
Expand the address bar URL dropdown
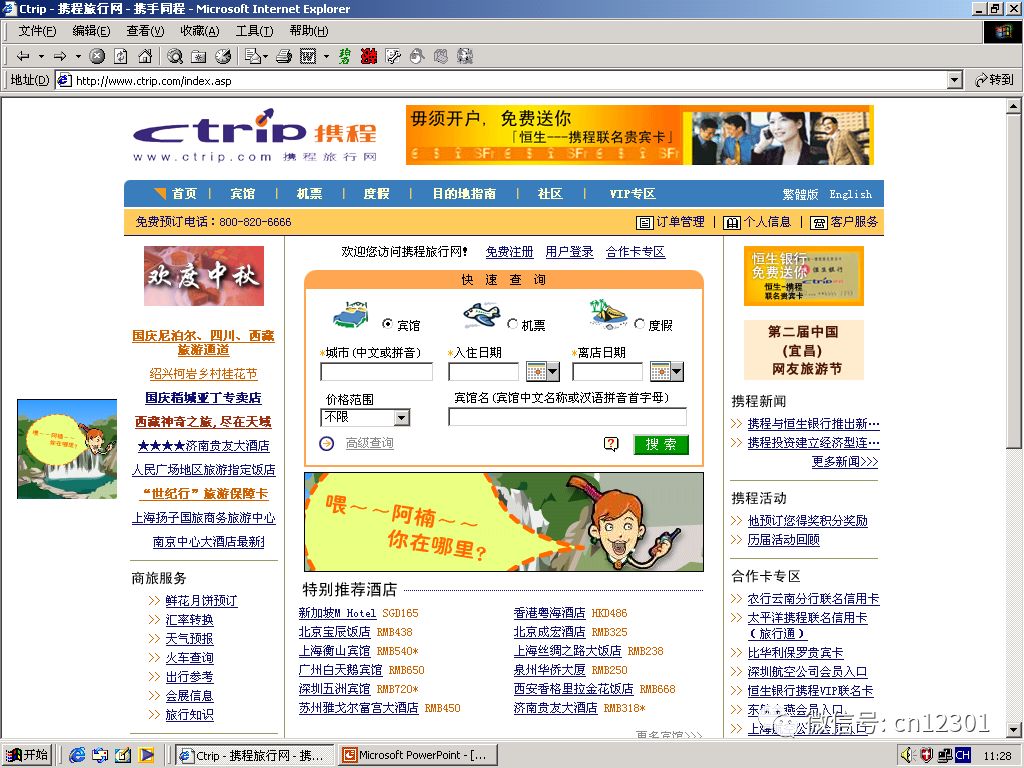pyautogui.click(x=955, y=80)
